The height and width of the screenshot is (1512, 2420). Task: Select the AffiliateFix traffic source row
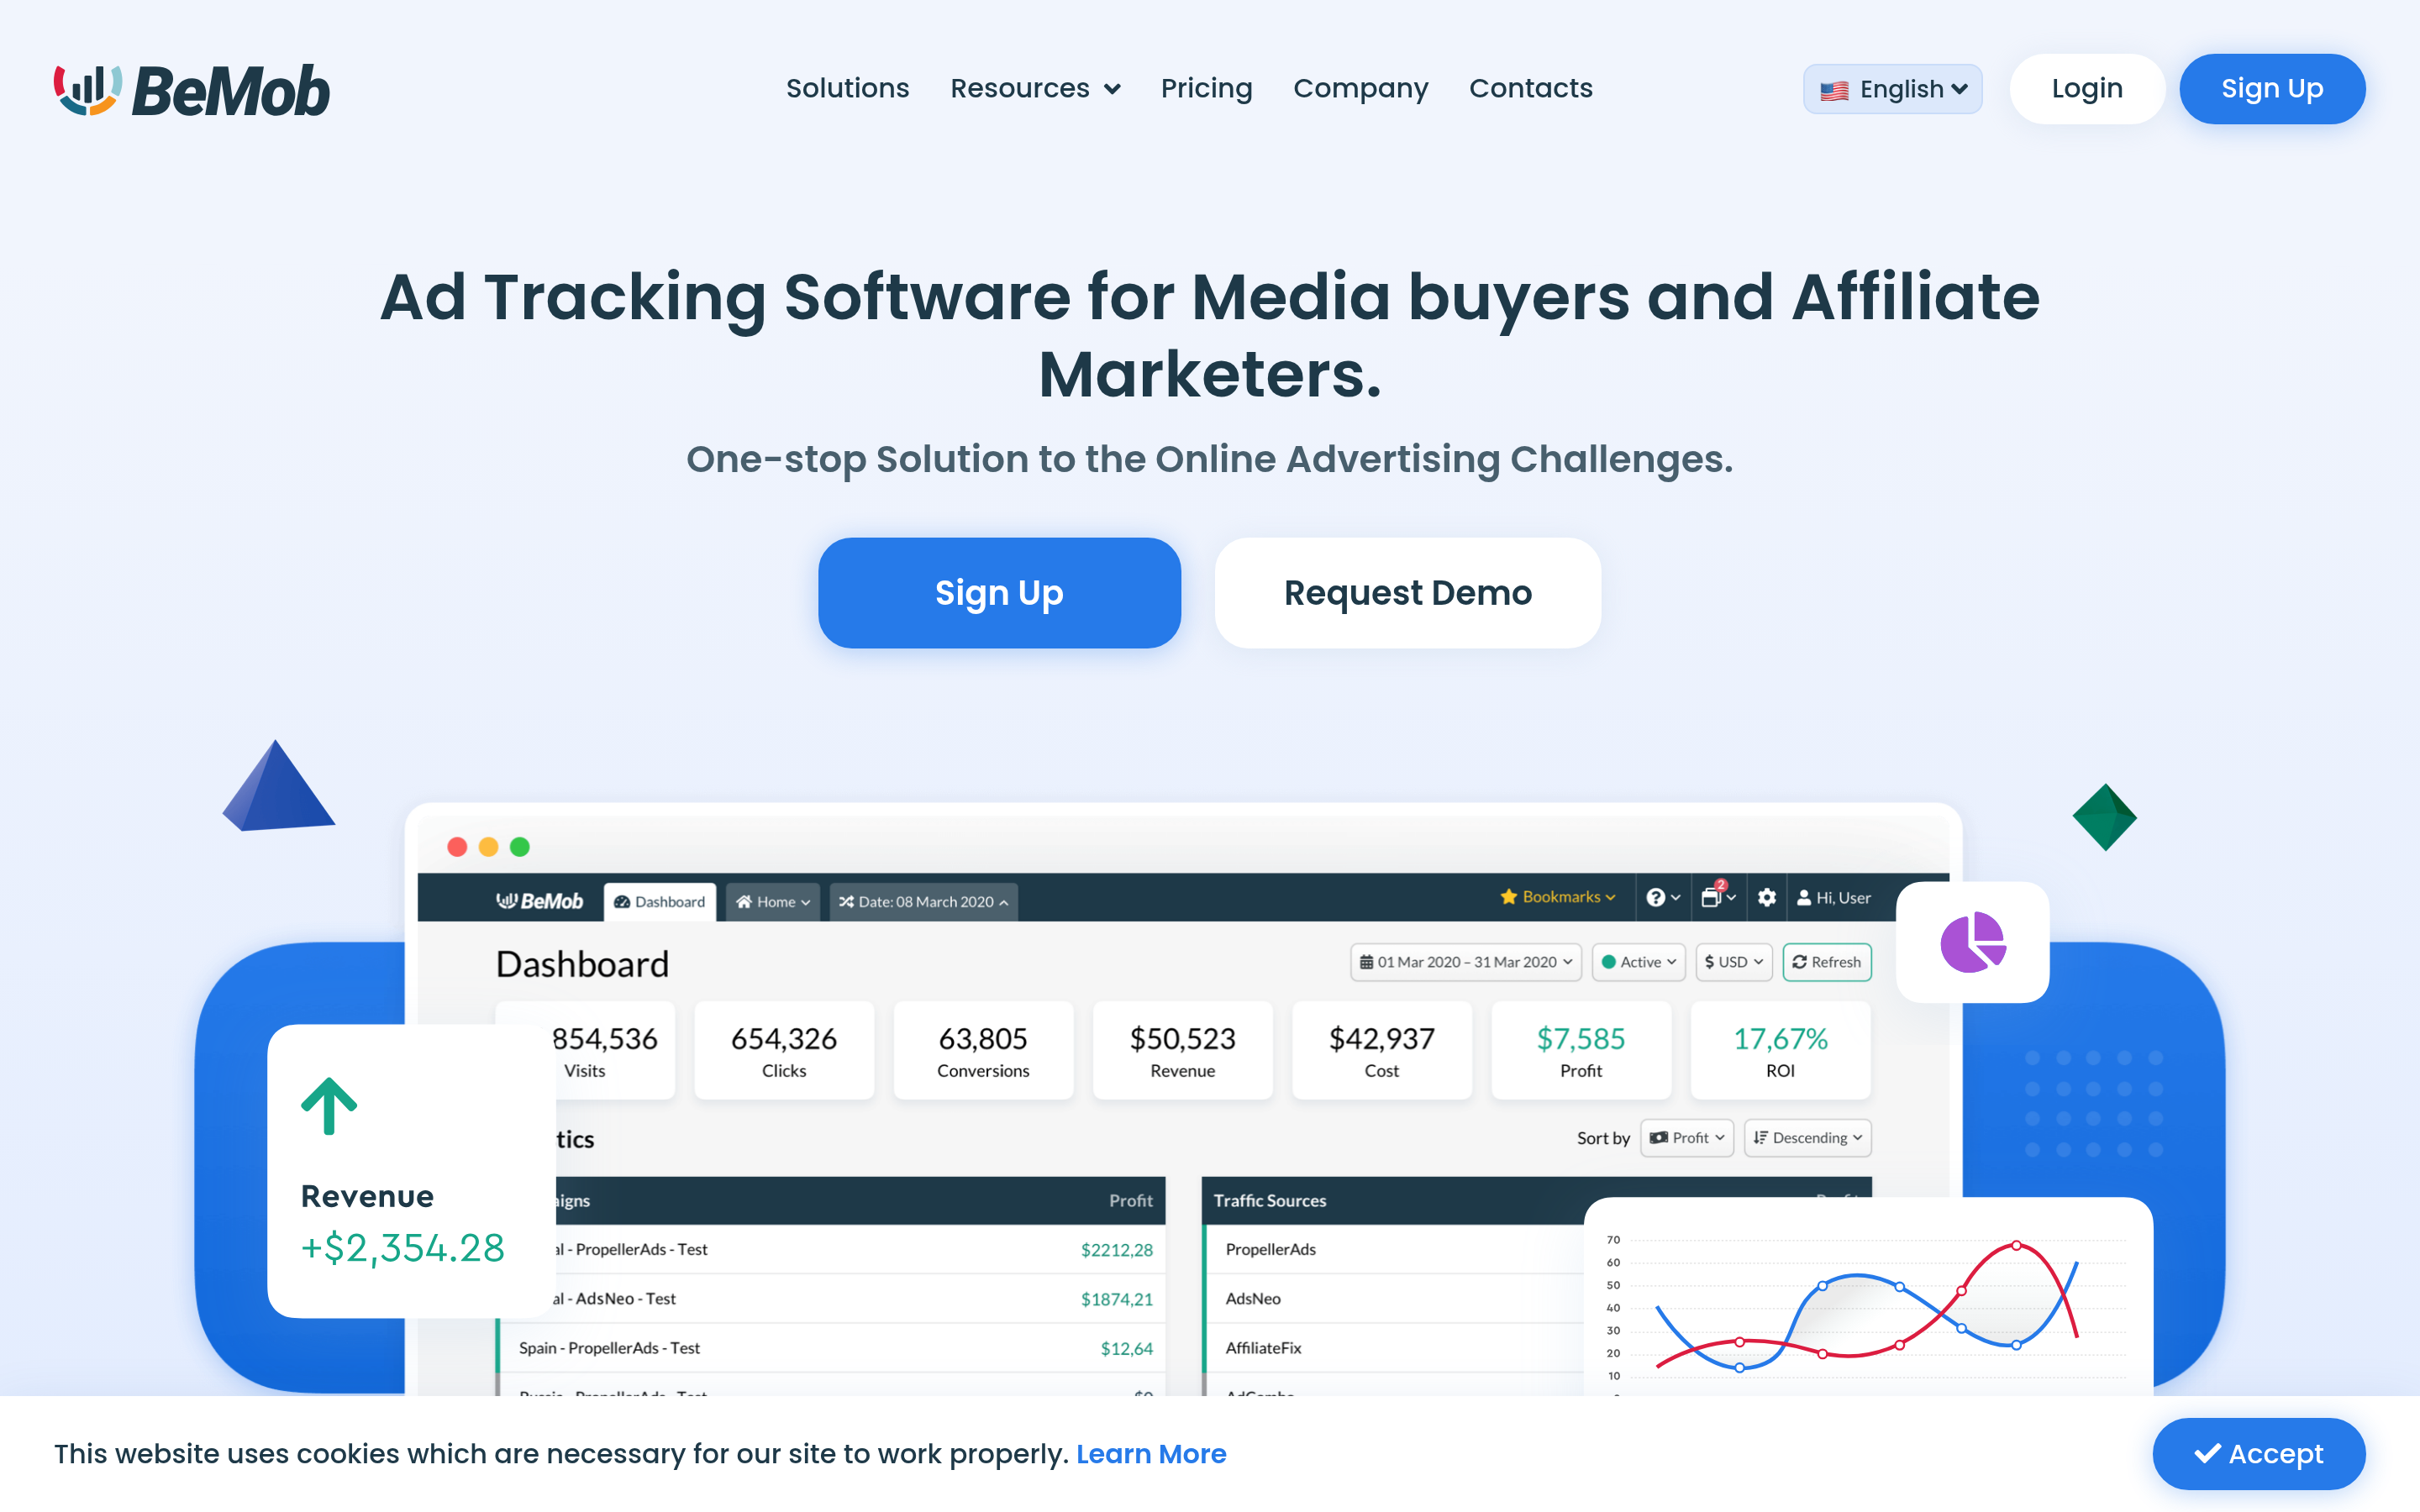pos(1394,1348)
